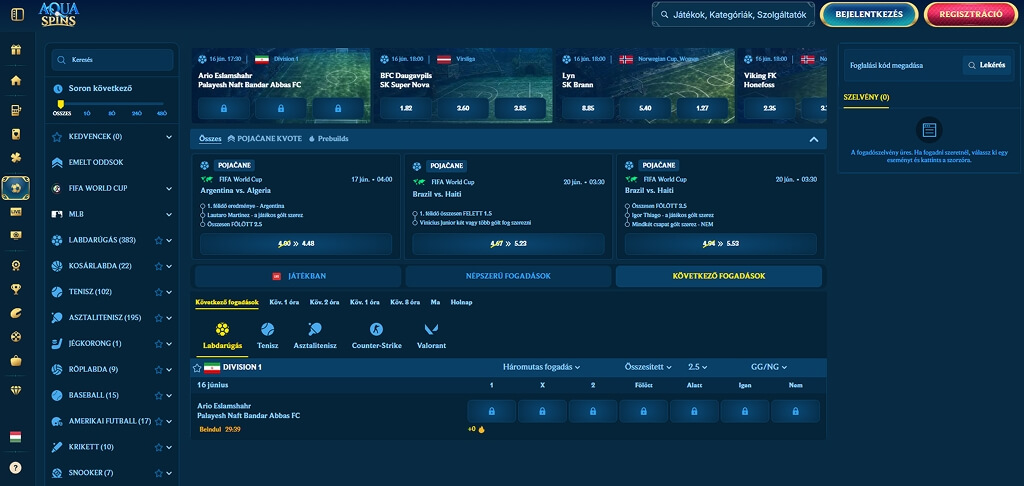This screenshot has width=1024, height=486.
Task: Switch to the Pojačane Kvote tab
Action: [x=264, y=139]
